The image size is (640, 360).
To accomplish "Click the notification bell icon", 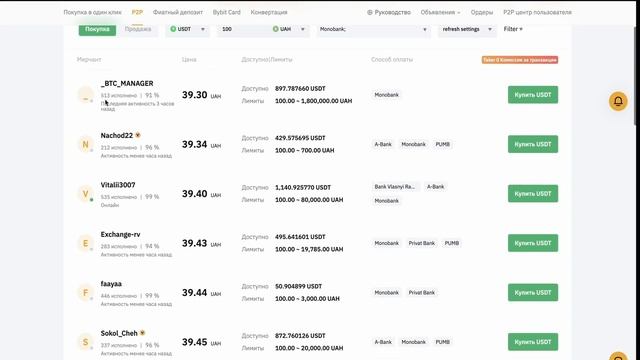I will click(618, 101).
